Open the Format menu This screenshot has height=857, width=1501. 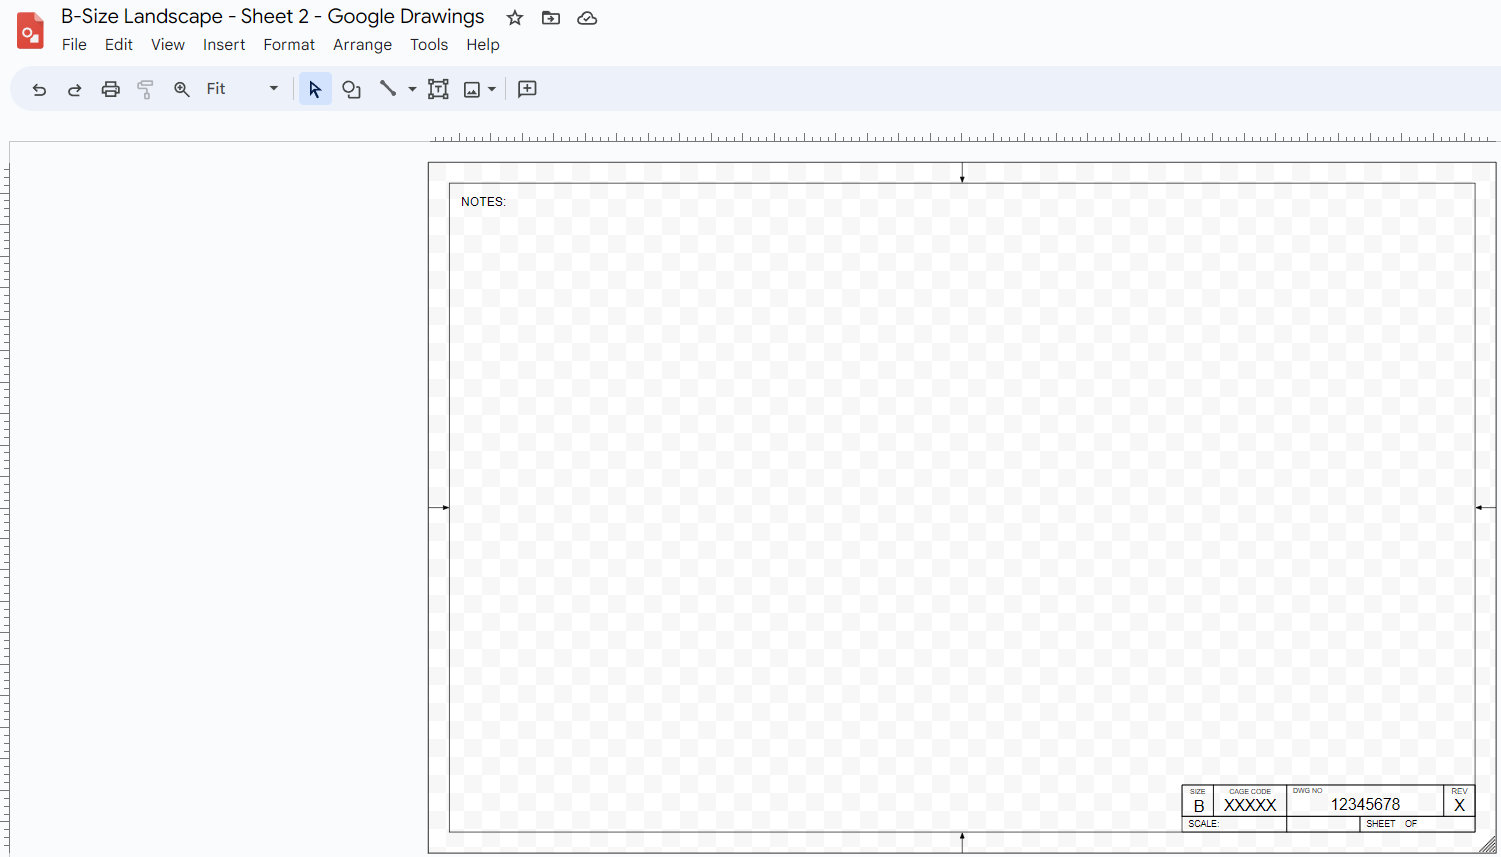pos(289,45)
